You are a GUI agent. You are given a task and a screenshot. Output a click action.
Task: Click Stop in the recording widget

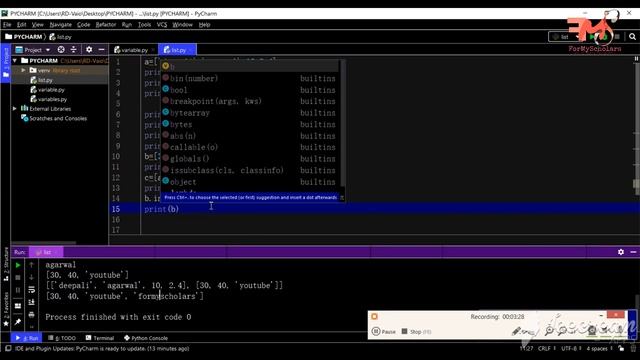(x=416, y=331)
